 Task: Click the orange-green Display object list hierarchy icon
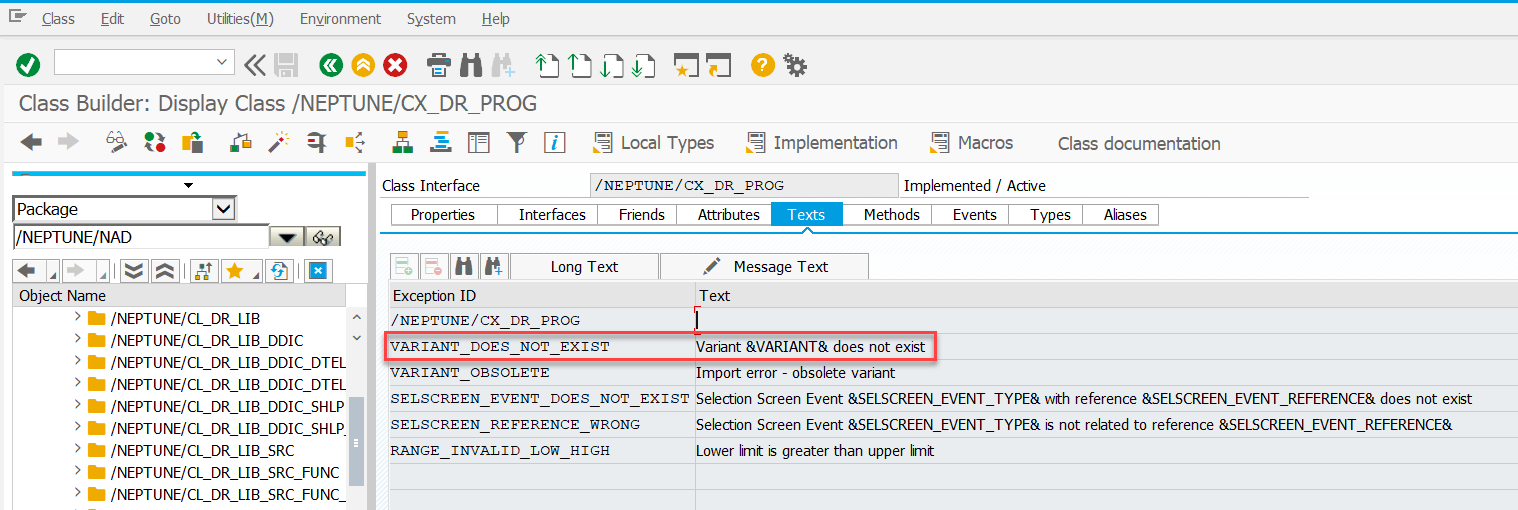[x=403, y=143]
